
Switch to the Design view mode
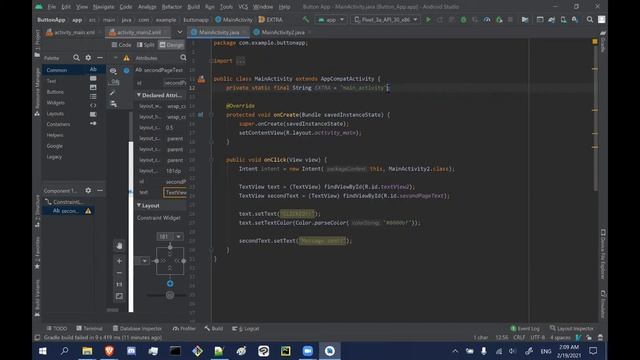coord(171,45)
